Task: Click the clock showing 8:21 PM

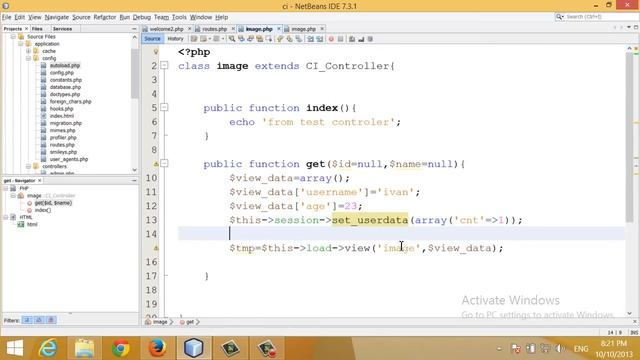Action: point(613,343)
